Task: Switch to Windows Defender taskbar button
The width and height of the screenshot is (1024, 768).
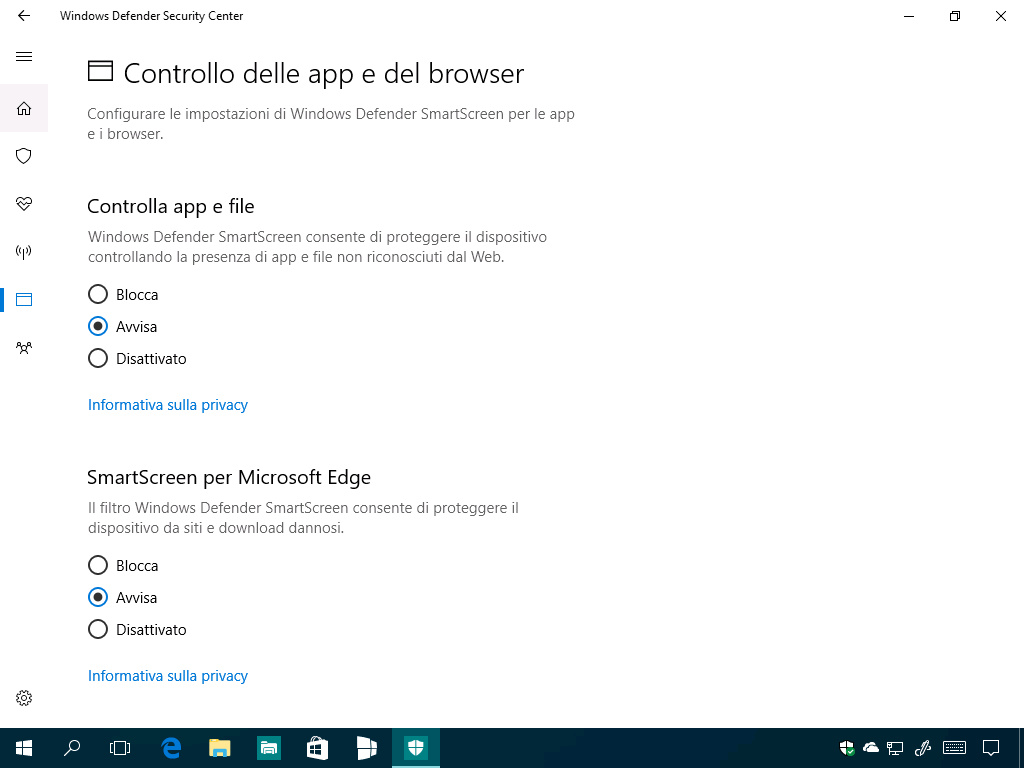Action: (x=416, y=748)
